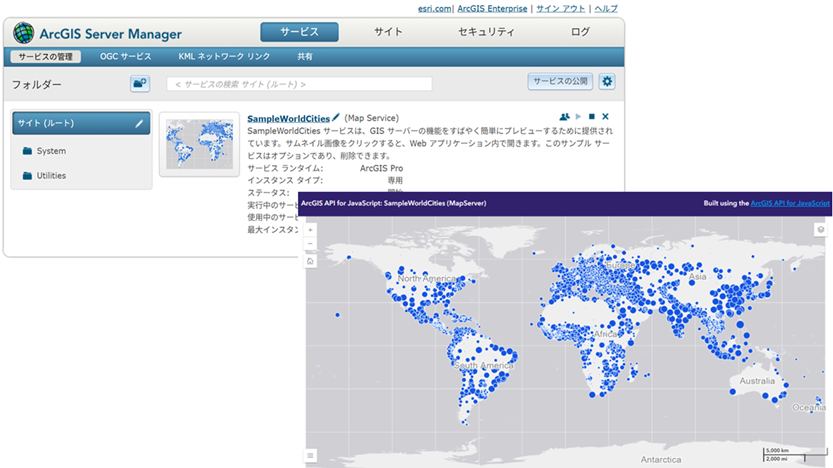833x468 pixels.
Task: Open permissions icon for SampleWorldCities service
Action: point(564,116)
